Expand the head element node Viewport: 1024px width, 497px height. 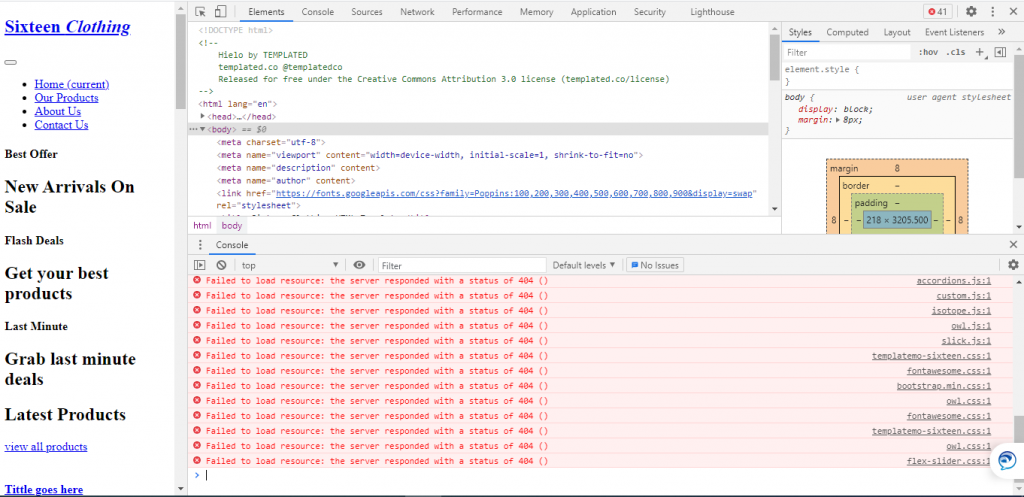click(x=203, y=116)
